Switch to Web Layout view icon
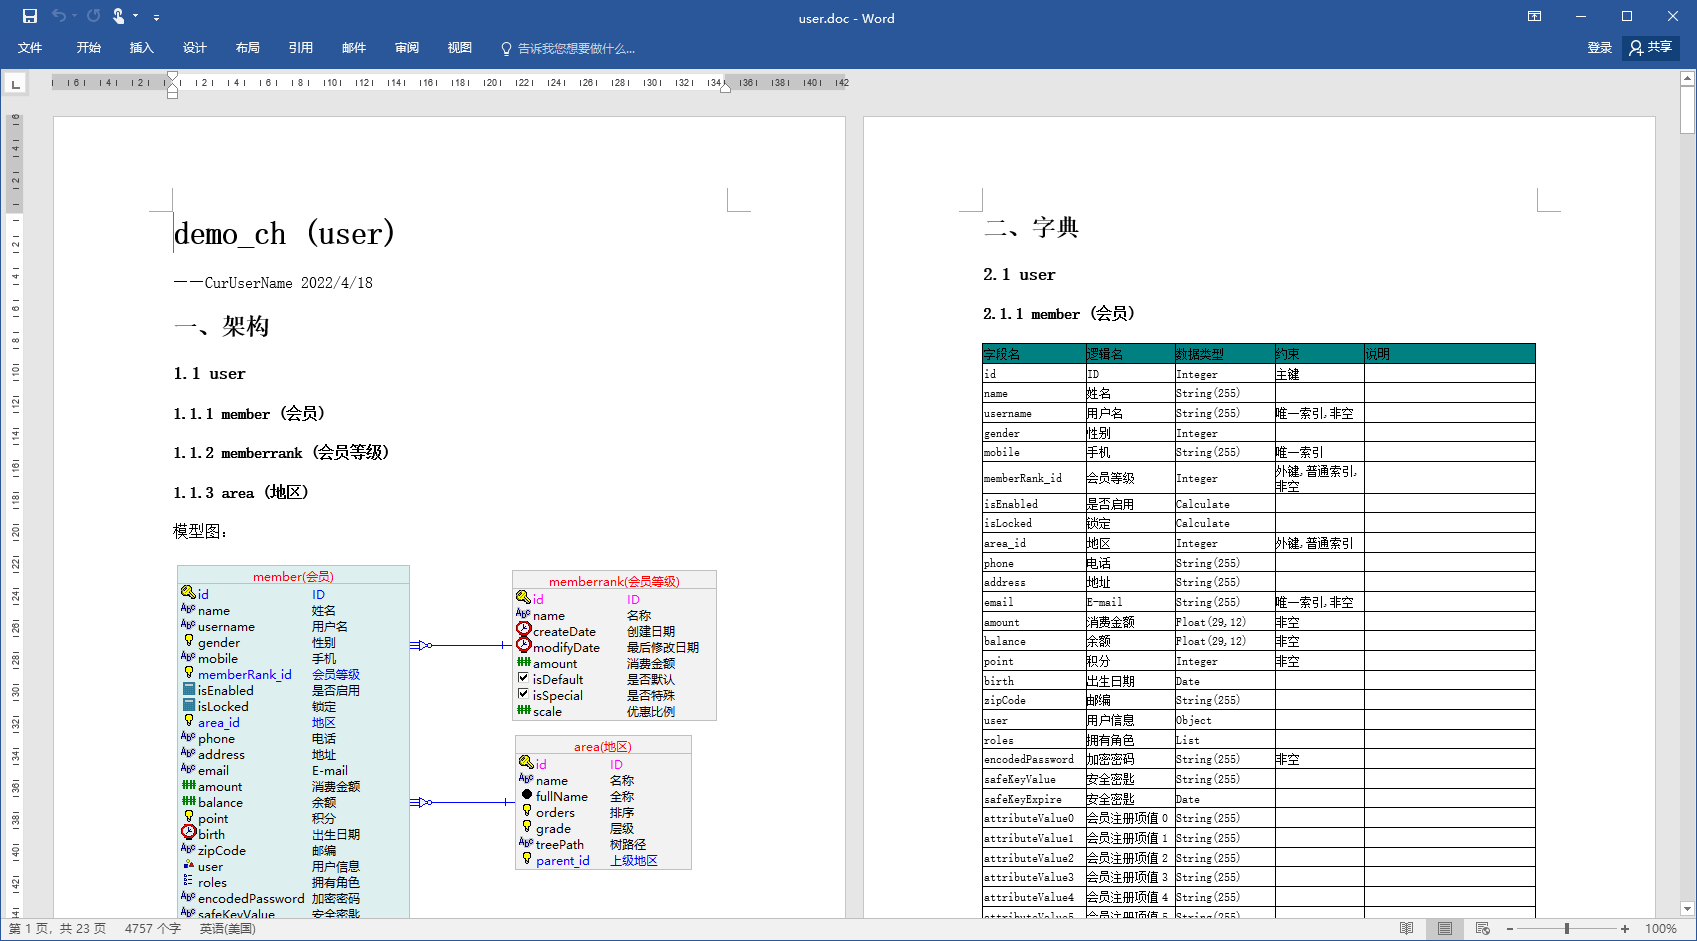Viewport: 1697px width, 941px height. point(1483,929)
